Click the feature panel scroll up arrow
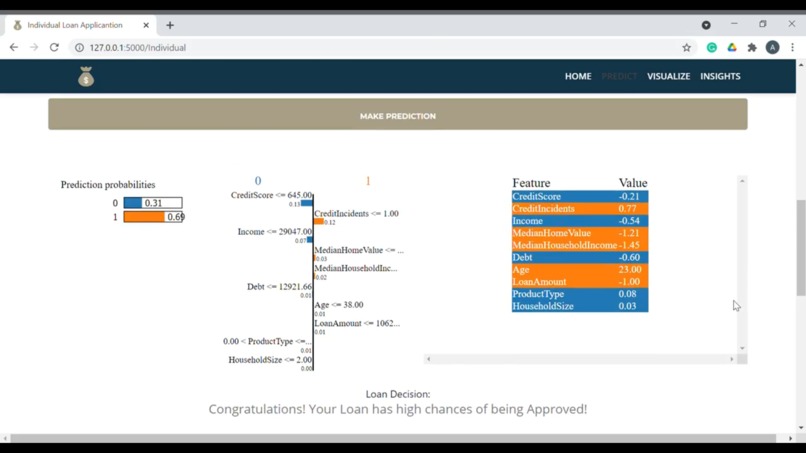Image resolution: width=806 pixels, height=453 pixels. pos(742,181)
